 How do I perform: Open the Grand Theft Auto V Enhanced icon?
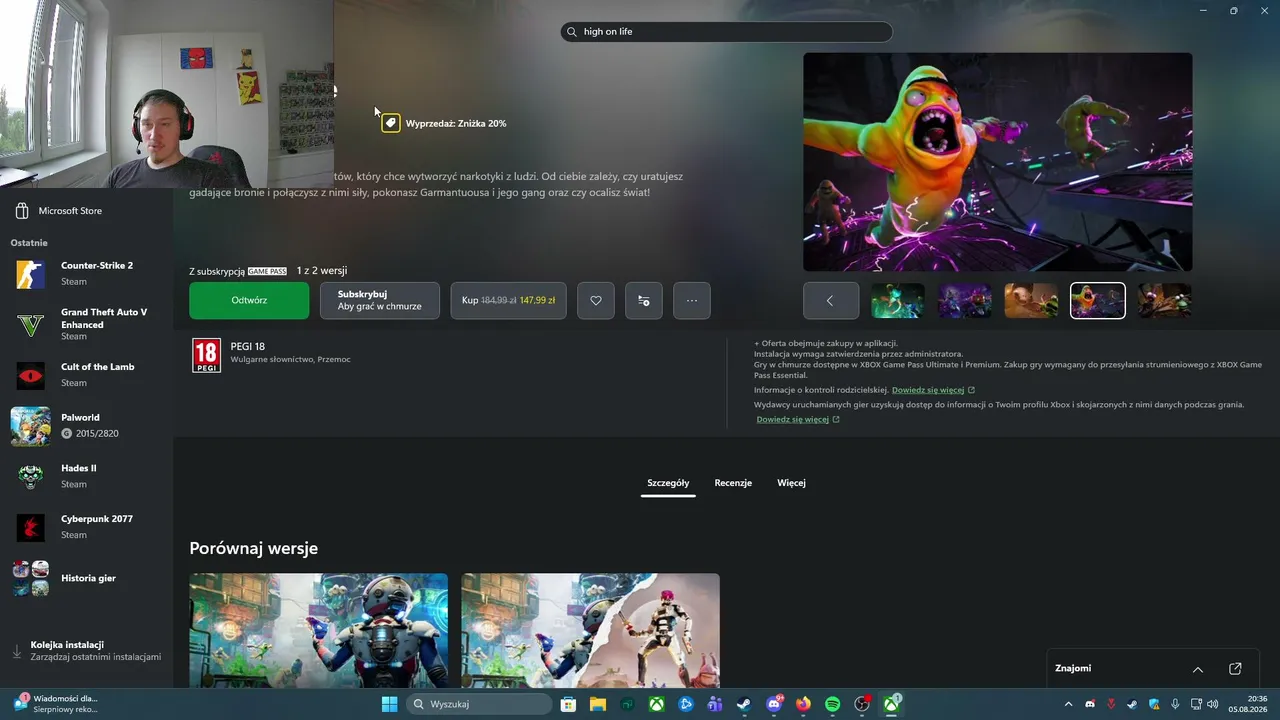(x=31, y=324)
